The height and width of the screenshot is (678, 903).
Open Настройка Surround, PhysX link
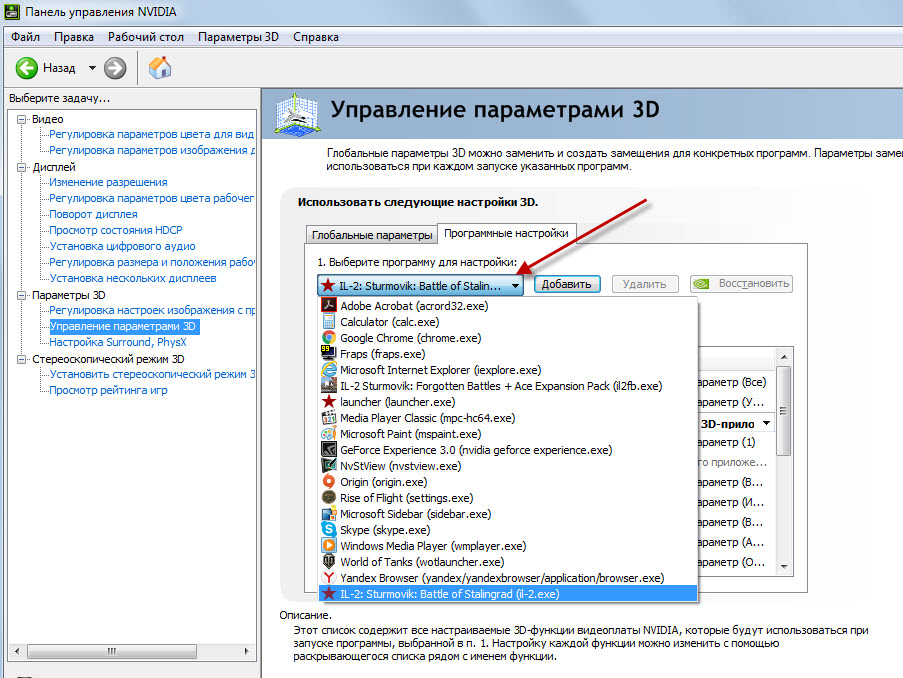[x=118, y=342]
